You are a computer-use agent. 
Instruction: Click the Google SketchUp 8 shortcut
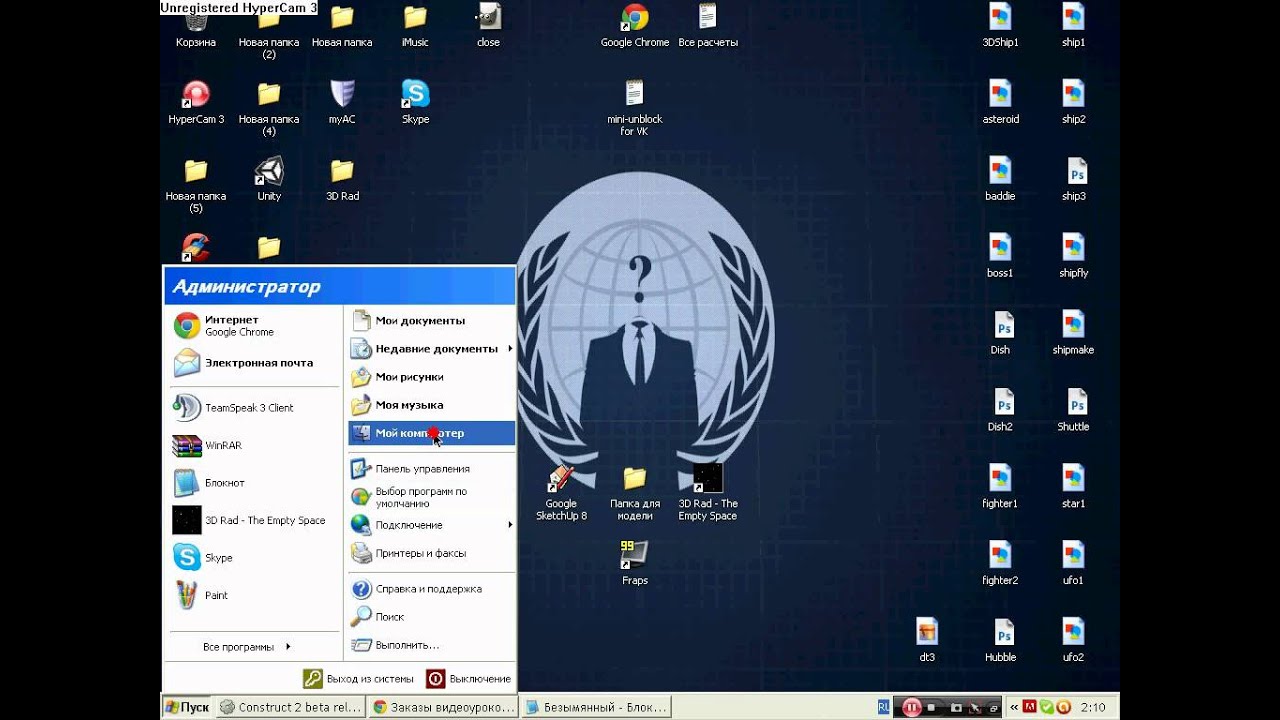(561, 493)
